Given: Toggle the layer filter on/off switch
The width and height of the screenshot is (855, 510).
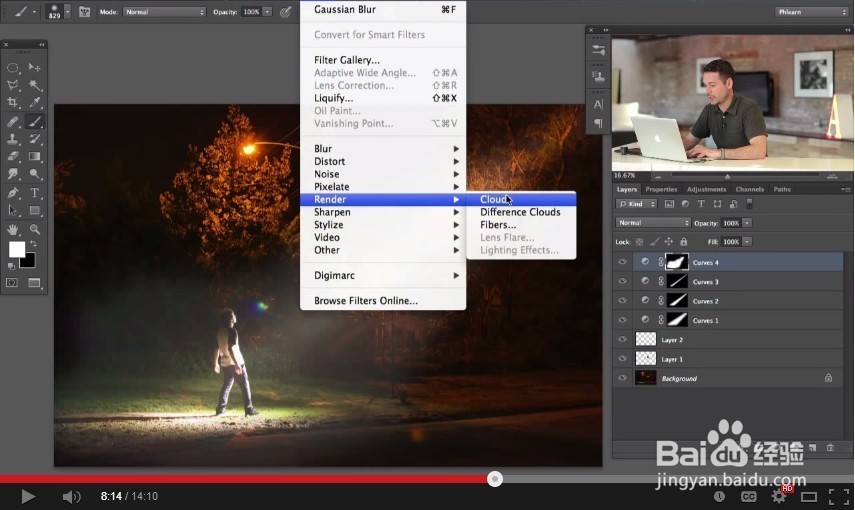Looking at the screenshot, I should coord(749,203).
